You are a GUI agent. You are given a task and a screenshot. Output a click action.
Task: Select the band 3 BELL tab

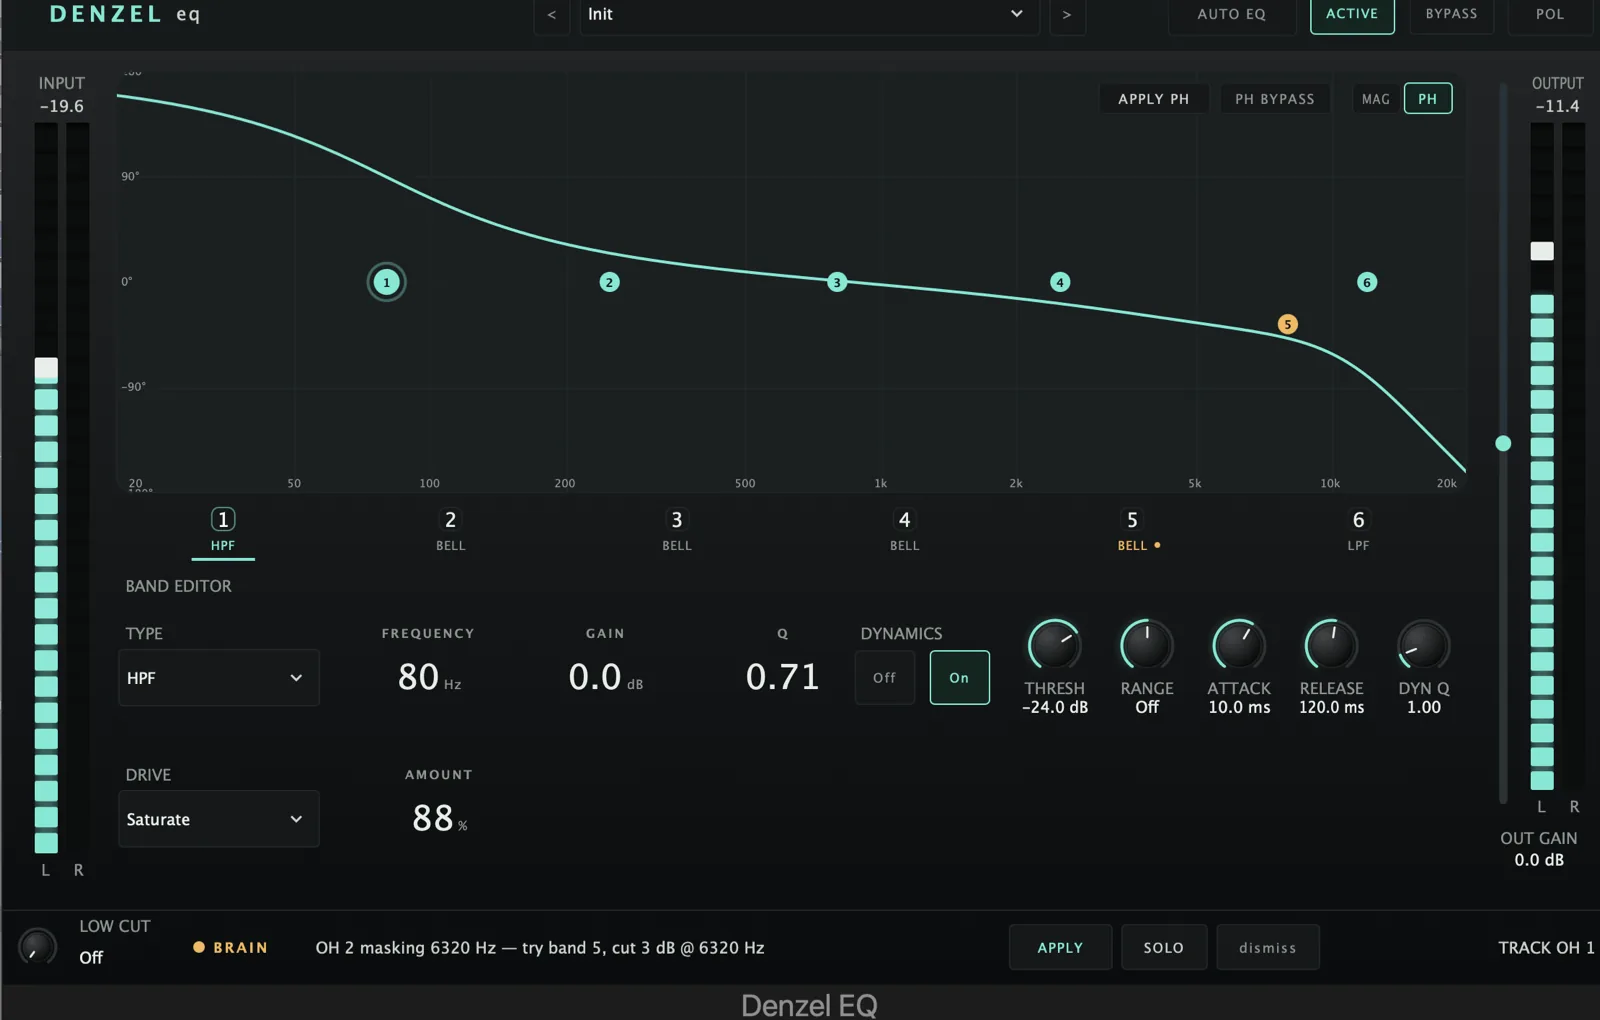677,531
